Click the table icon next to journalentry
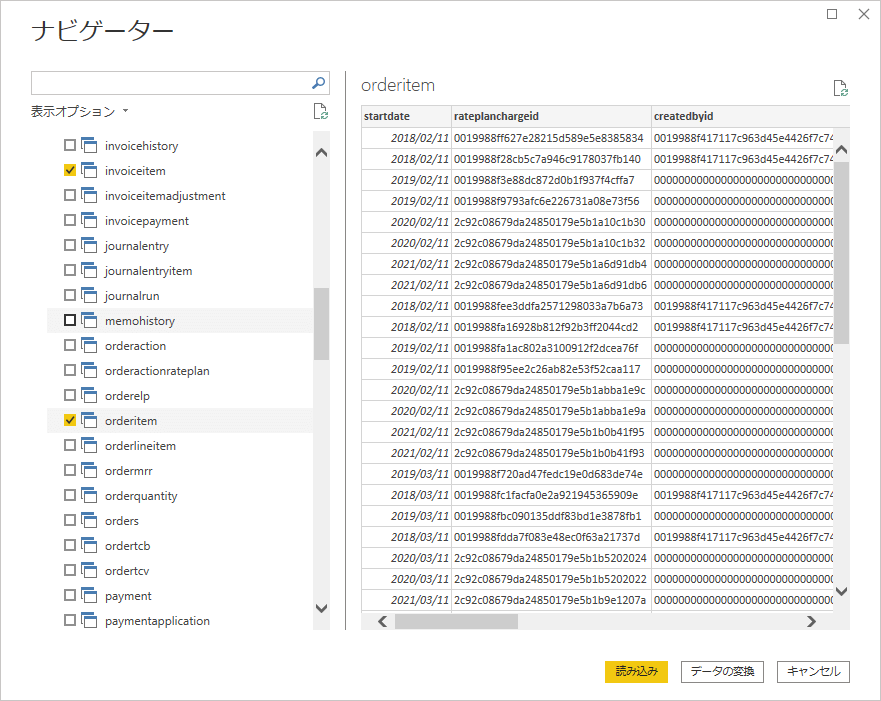Image resolution: width=881 pixels, height=701 pixels. click(x=88, y=246)
